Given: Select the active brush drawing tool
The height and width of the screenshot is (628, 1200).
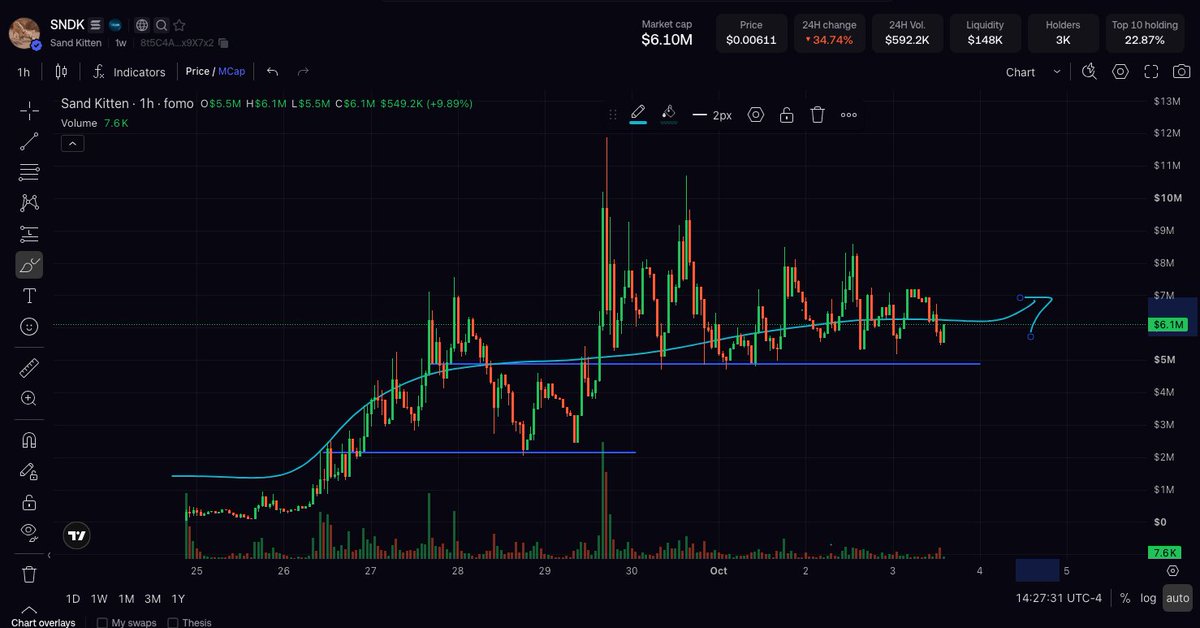Looking at the screenshot, I should 30,265.
